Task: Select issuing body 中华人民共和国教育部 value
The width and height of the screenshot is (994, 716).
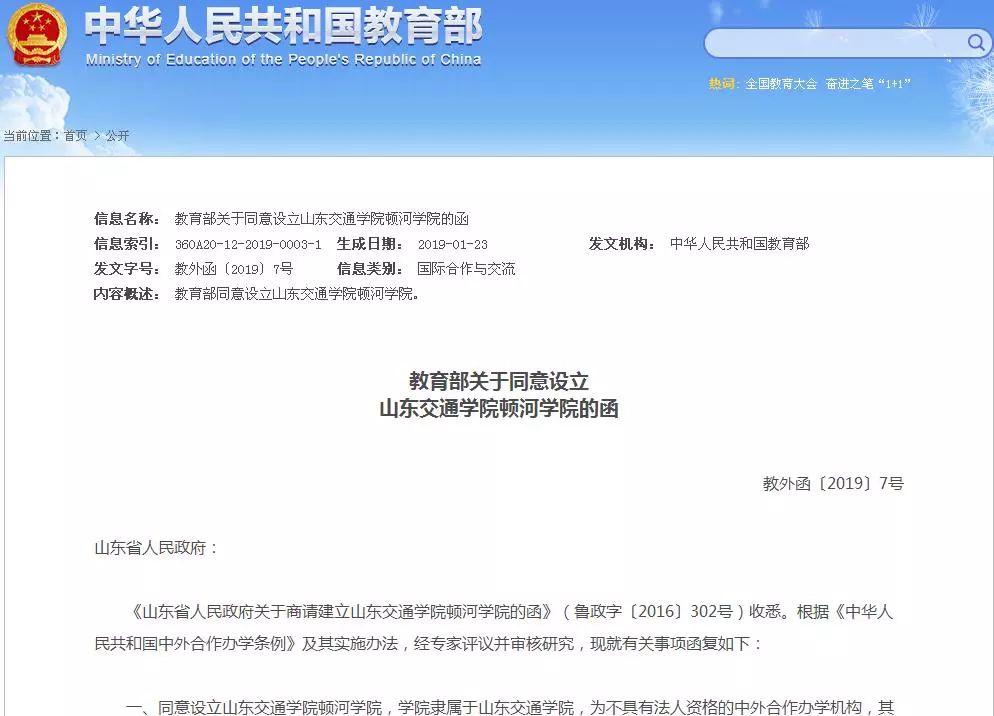Action: tap(739, 244)
